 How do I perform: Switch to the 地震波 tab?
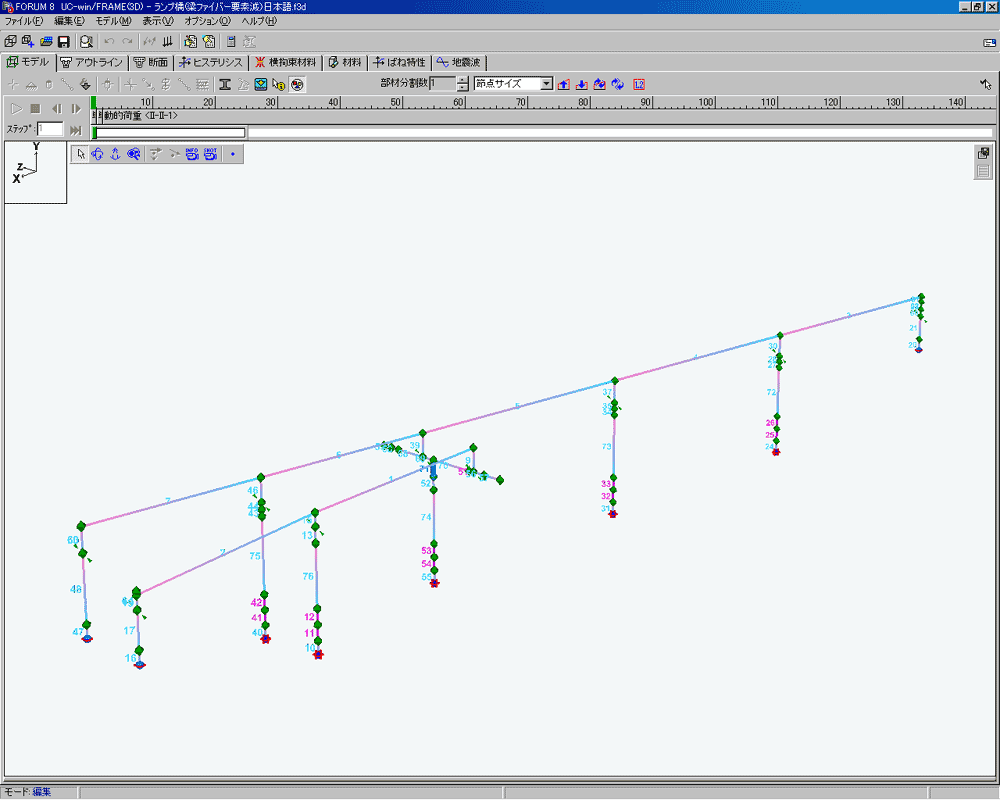coord(458,62)
